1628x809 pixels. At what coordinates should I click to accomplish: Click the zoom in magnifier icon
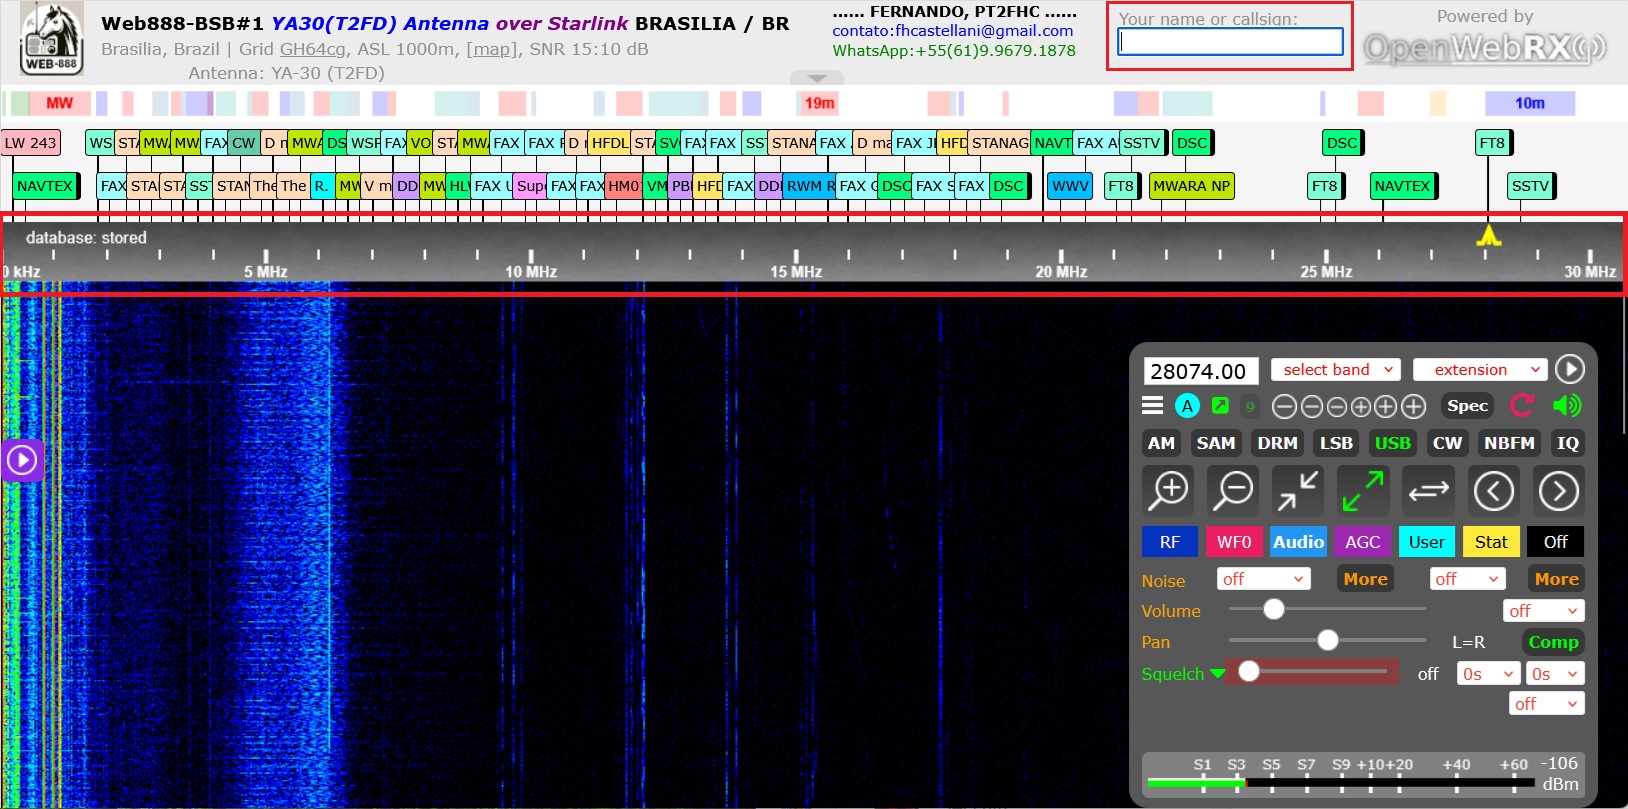click(x=1168, y=491)
